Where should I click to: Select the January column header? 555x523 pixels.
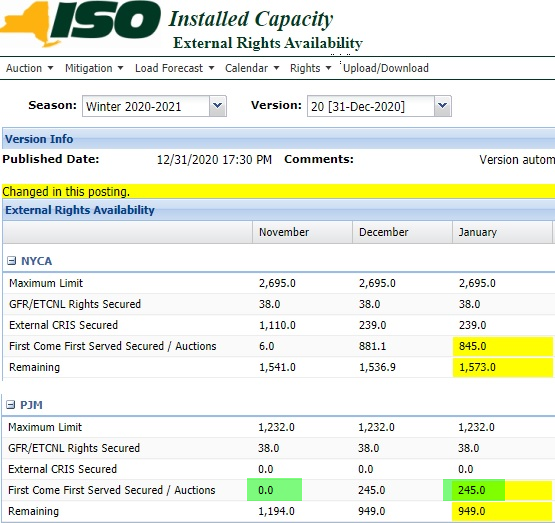[502, 232]
